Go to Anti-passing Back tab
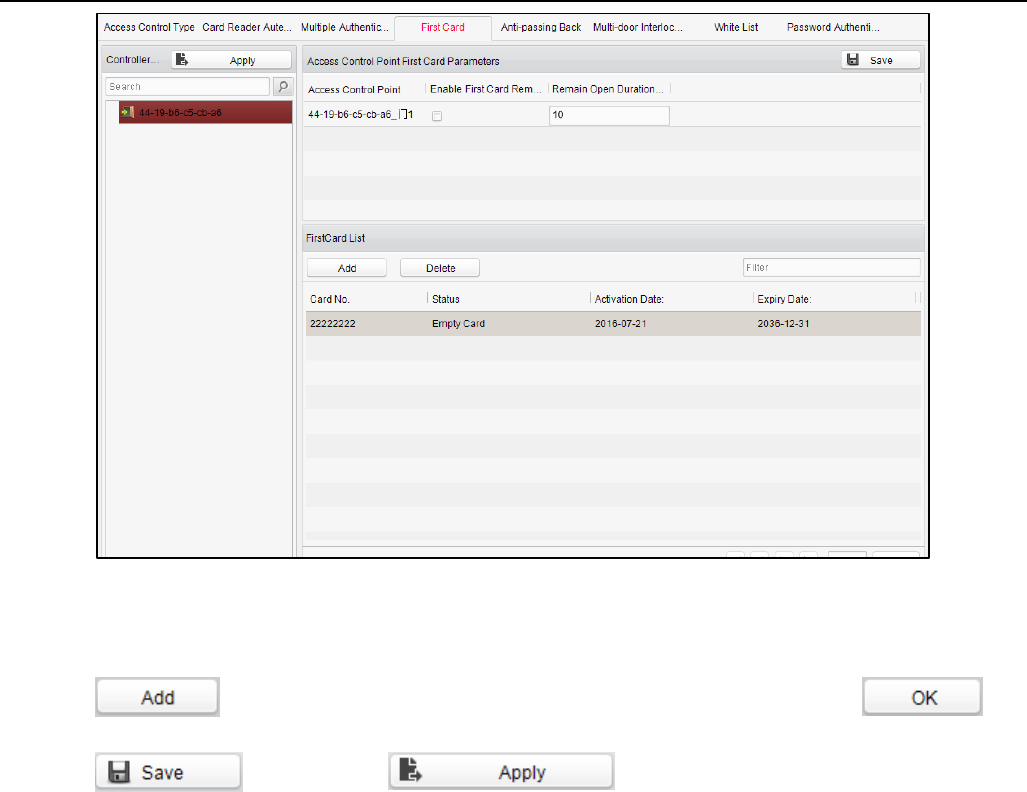1027x792 pixels. pos(541,28)
